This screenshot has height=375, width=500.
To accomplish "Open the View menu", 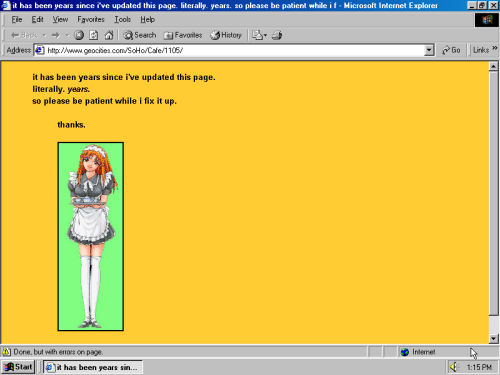I will coord(60,19).
